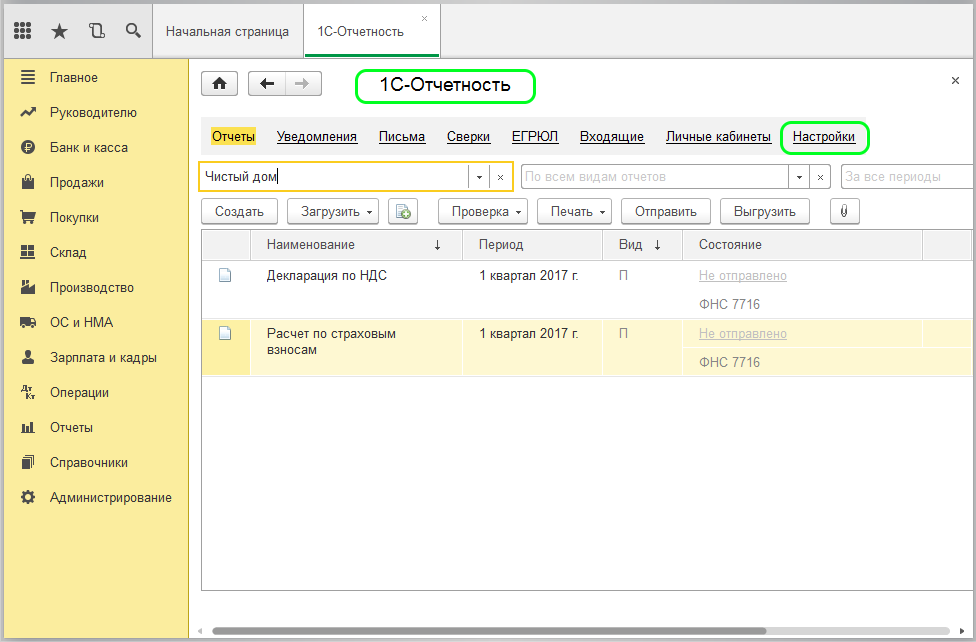Image resolution: width=976 pixels, height=642 pixels.
Task: Sort by the Наименование column header
Action: [357, 245]
